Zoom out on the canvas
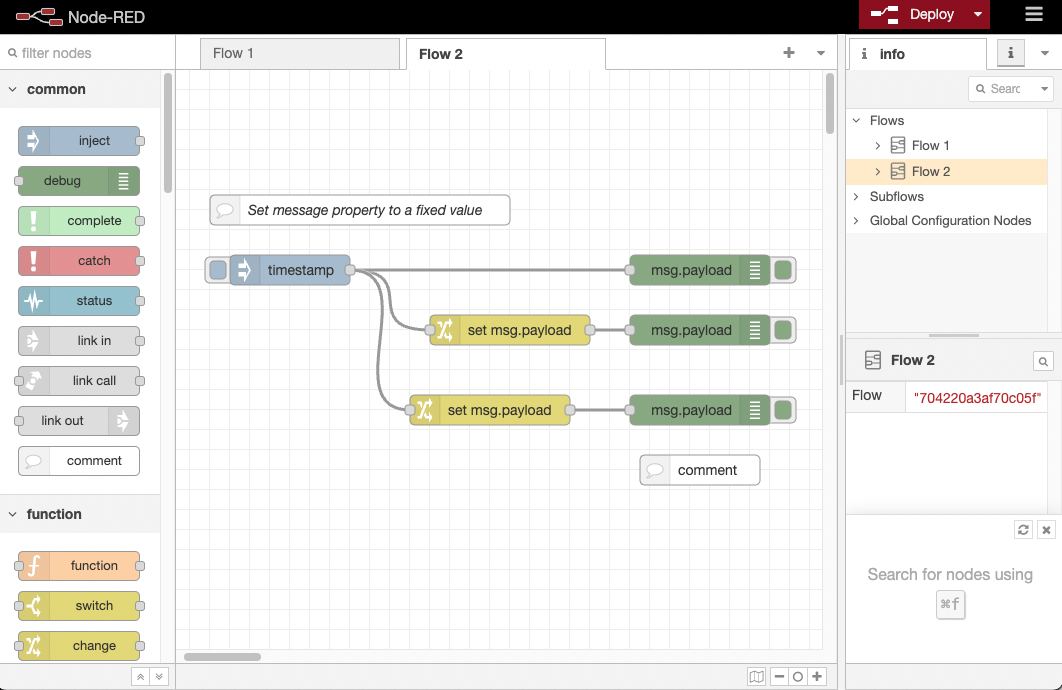Image resolution: width=1062 pixels, height=690 pixels. point(779,677)
